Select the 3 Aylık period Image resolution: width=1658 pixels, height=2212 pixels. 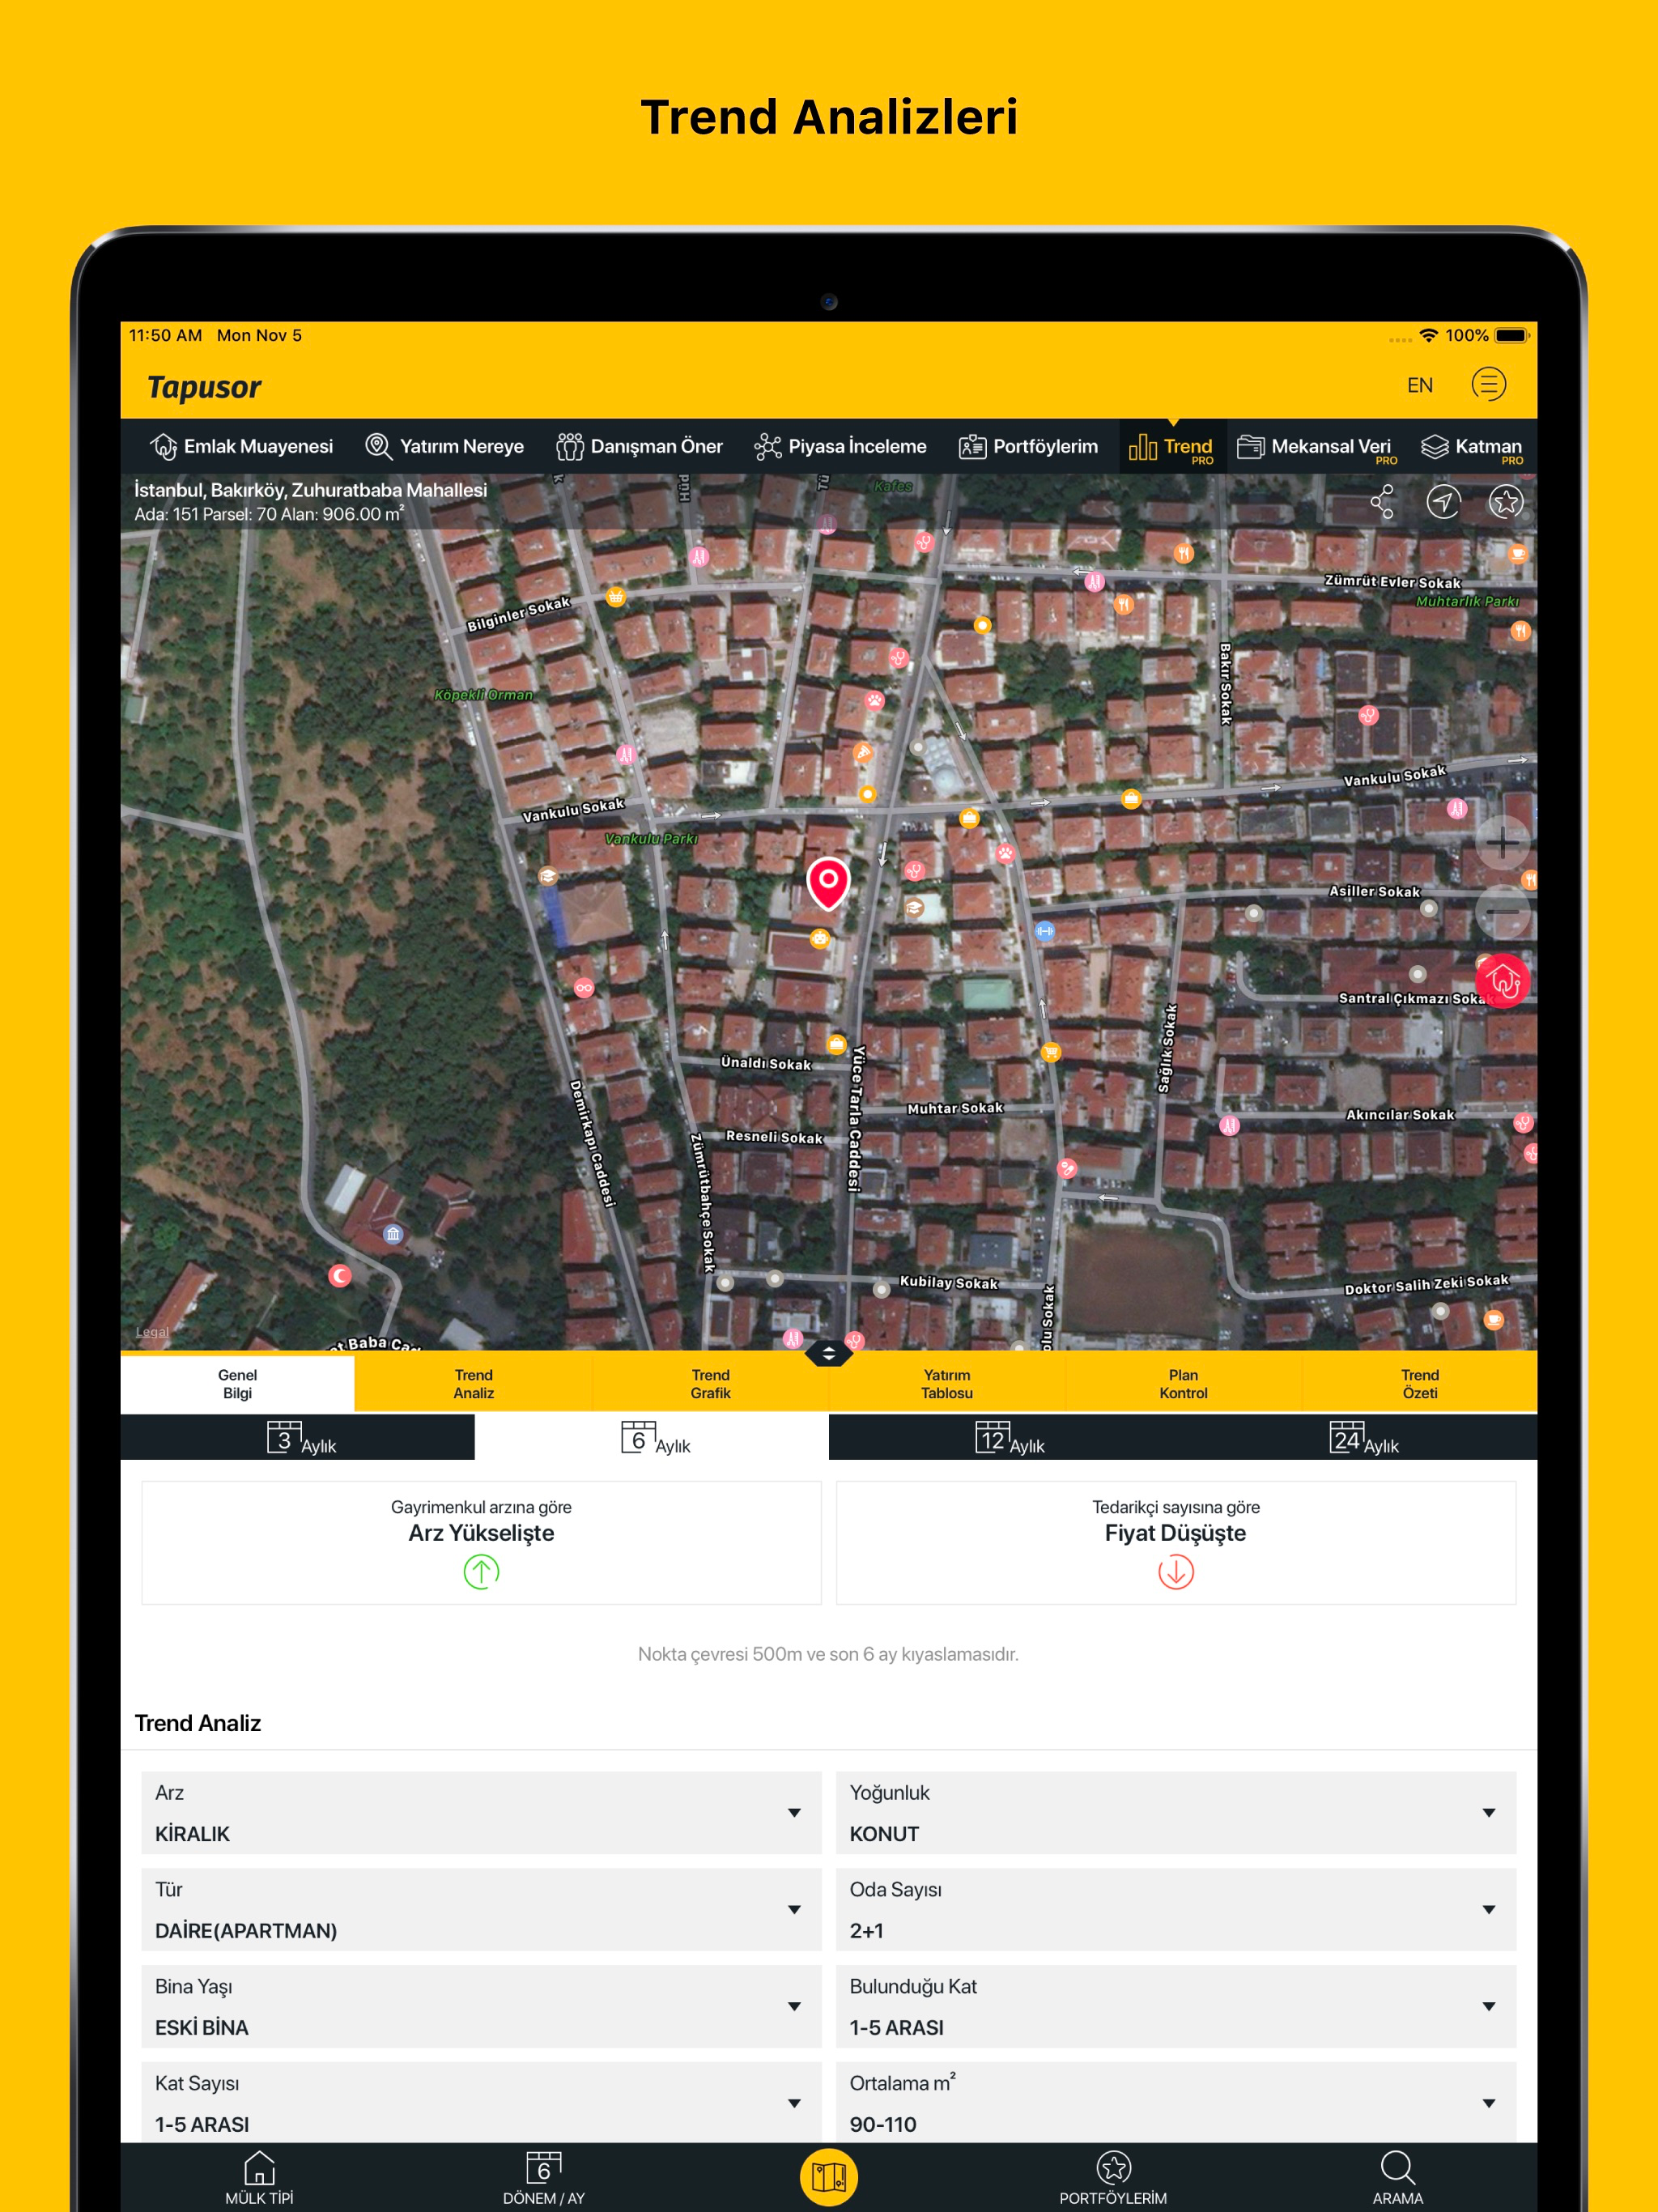click(x=298, y=1438)
